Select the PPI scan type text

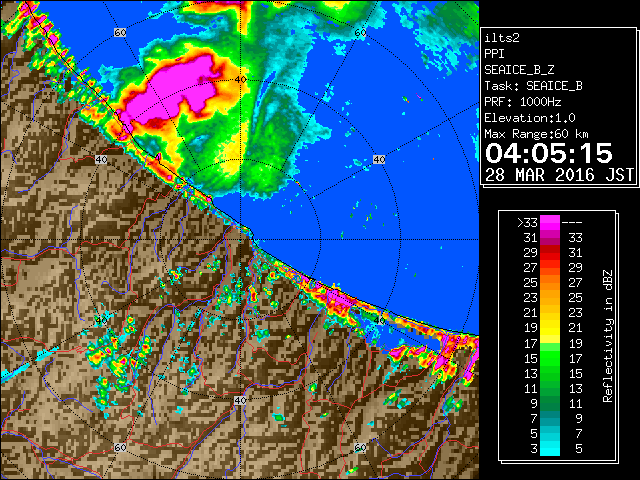(x=494, y=54)
